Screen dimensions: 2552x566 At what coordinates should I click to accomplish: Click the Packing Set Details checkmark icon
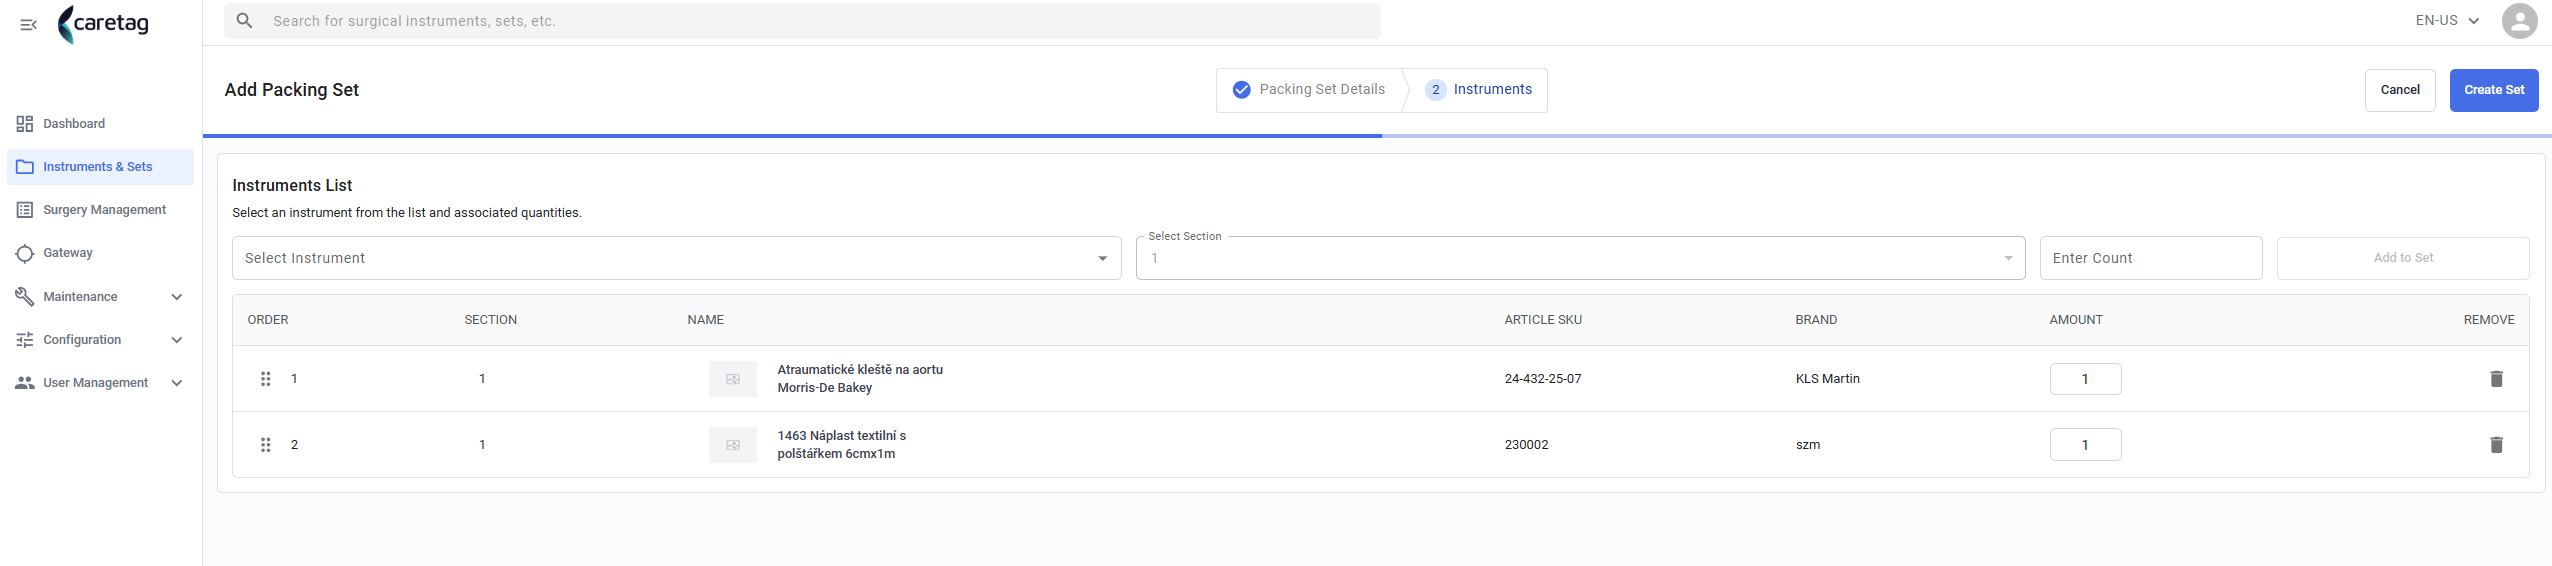(1241, 90)
